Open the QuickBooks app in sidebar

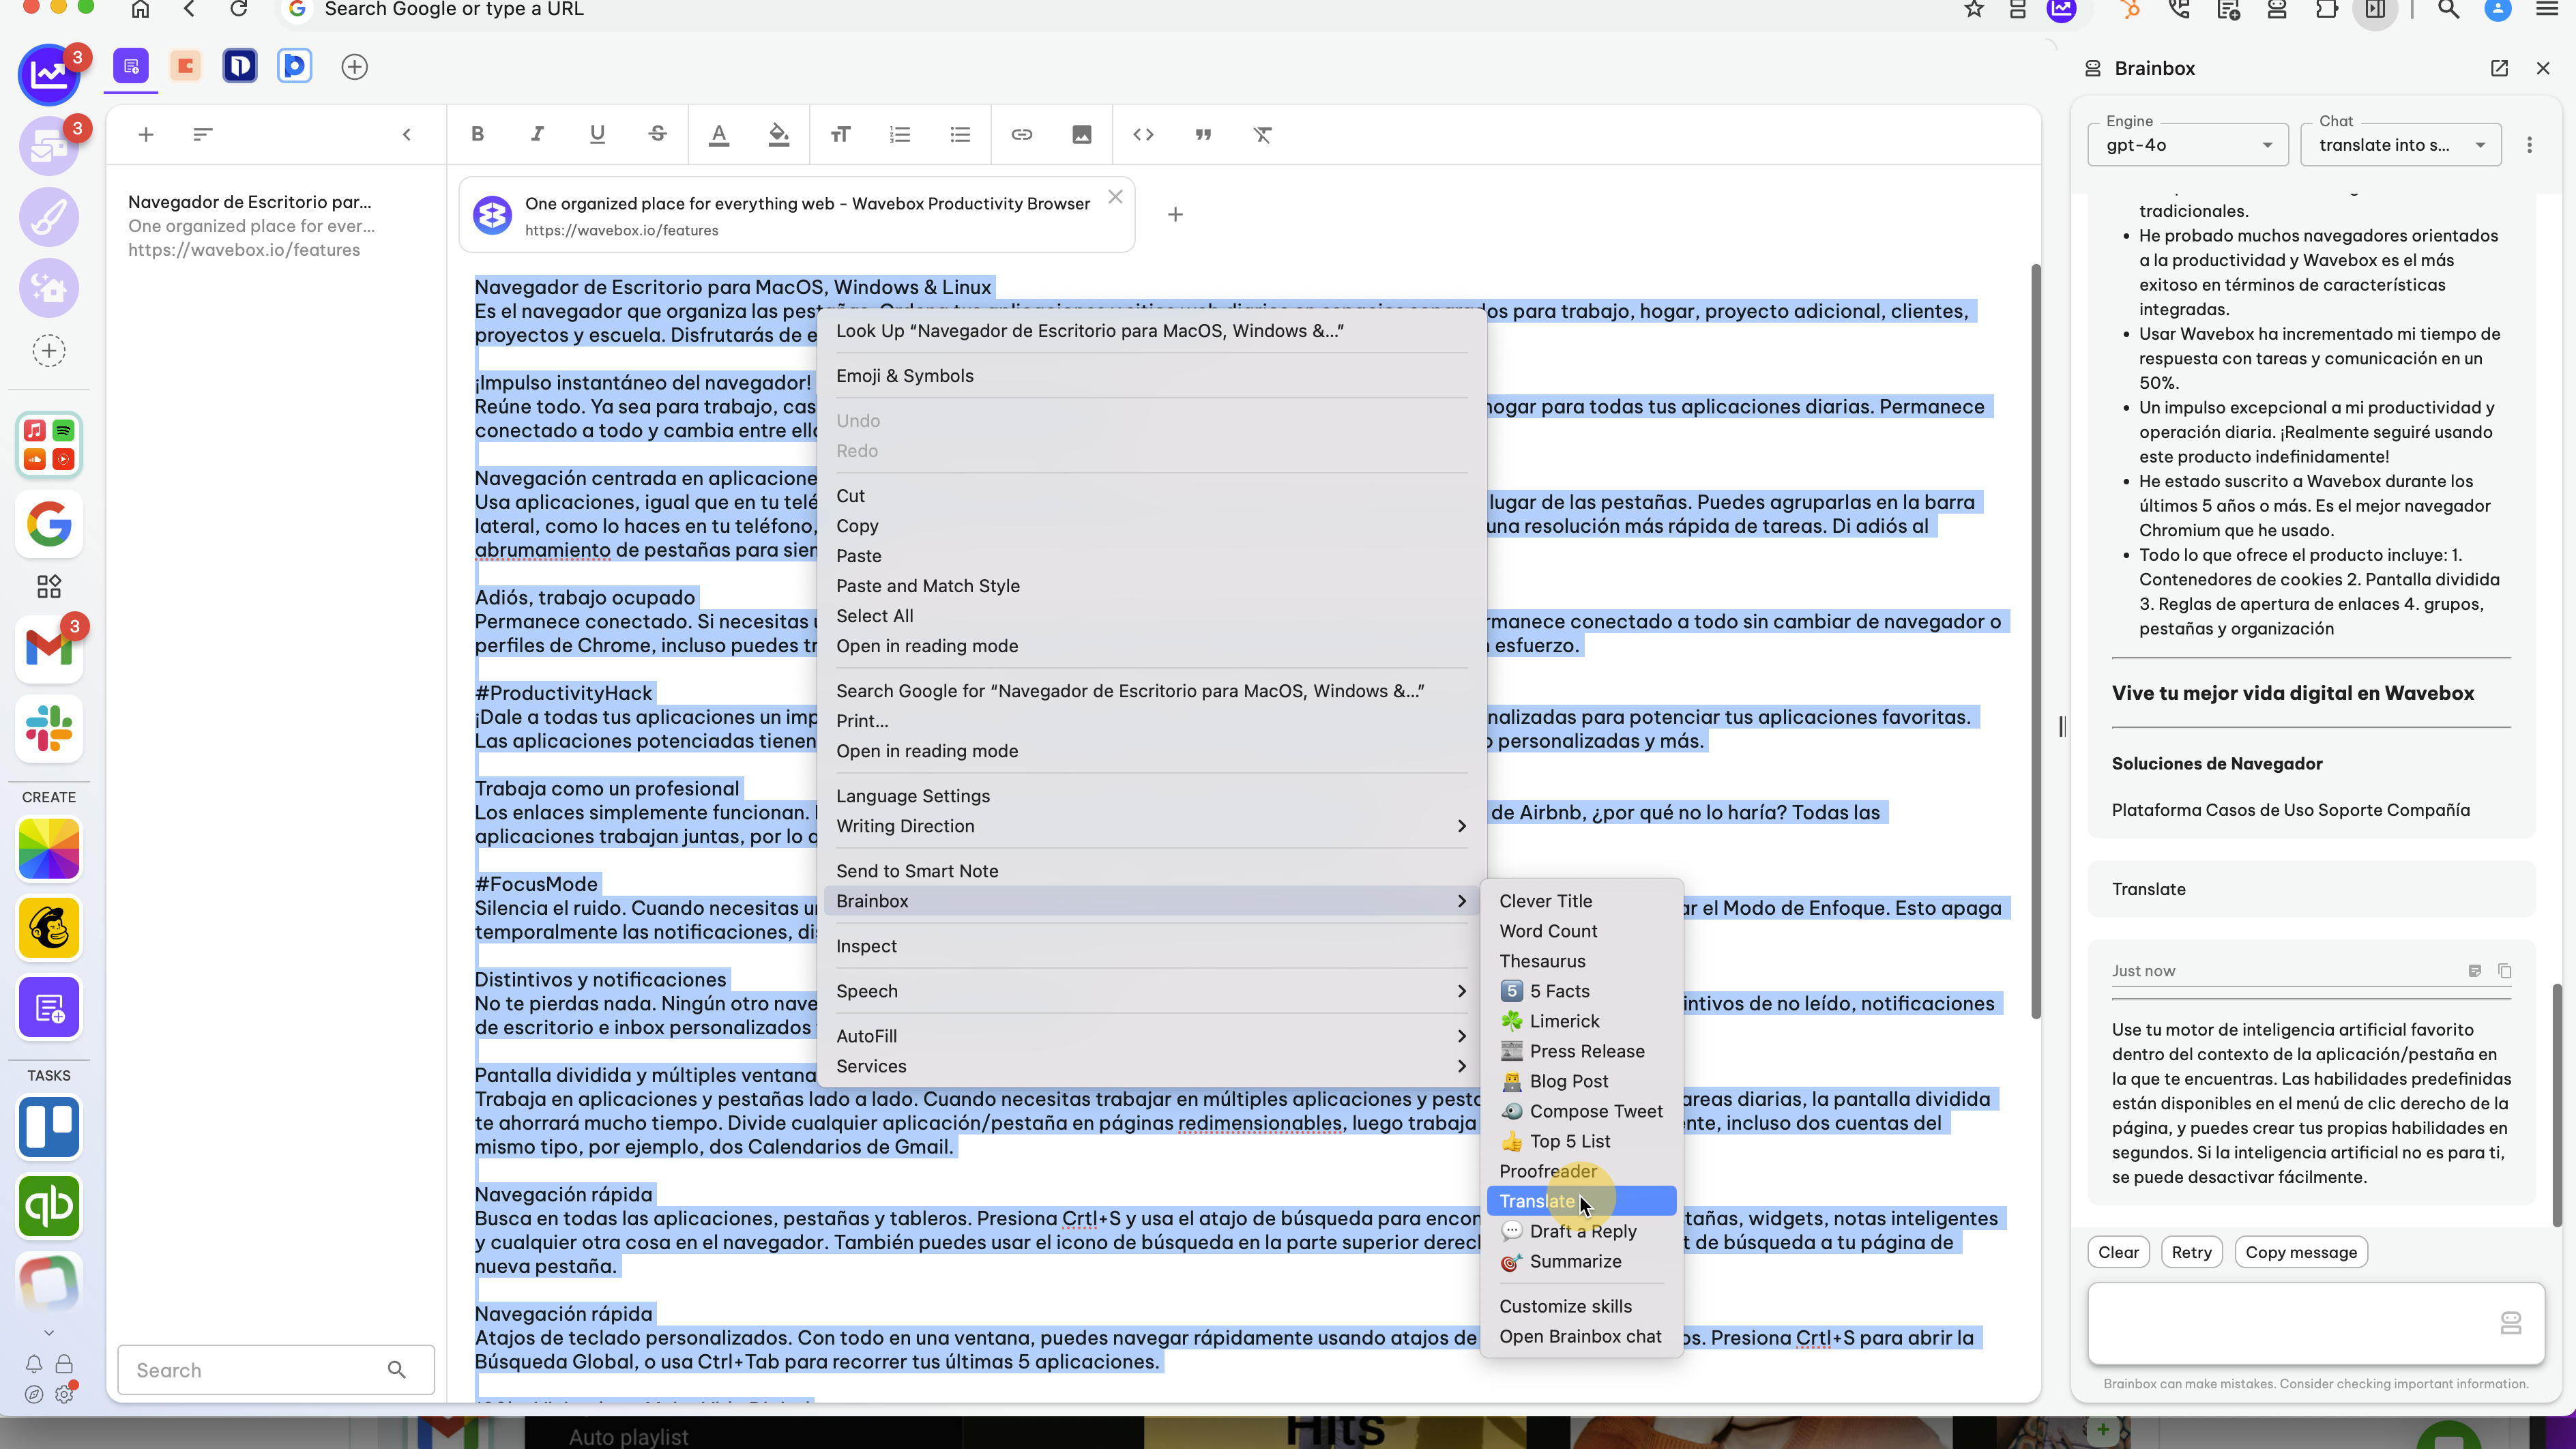49,1206
